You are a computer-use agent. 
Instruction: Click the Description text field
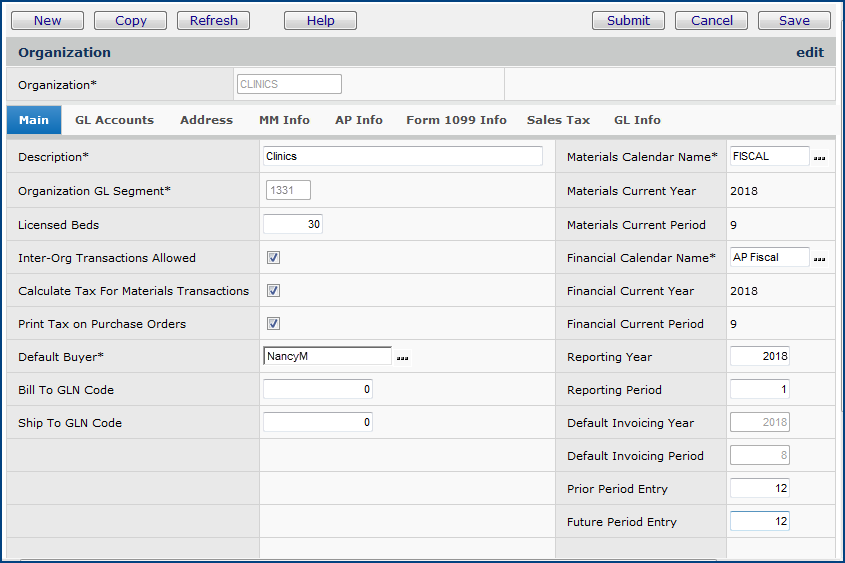click(x=402, y=156)
